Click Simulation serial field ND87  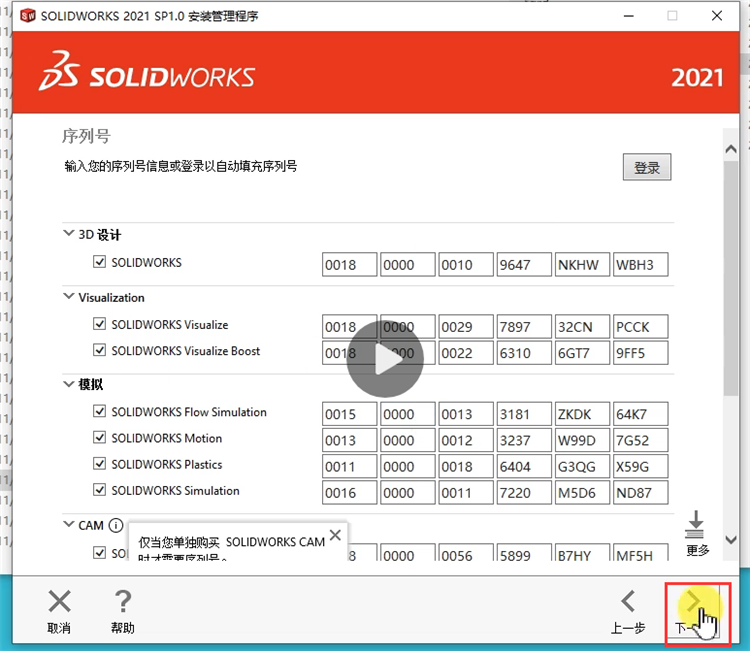pos(640,493)
